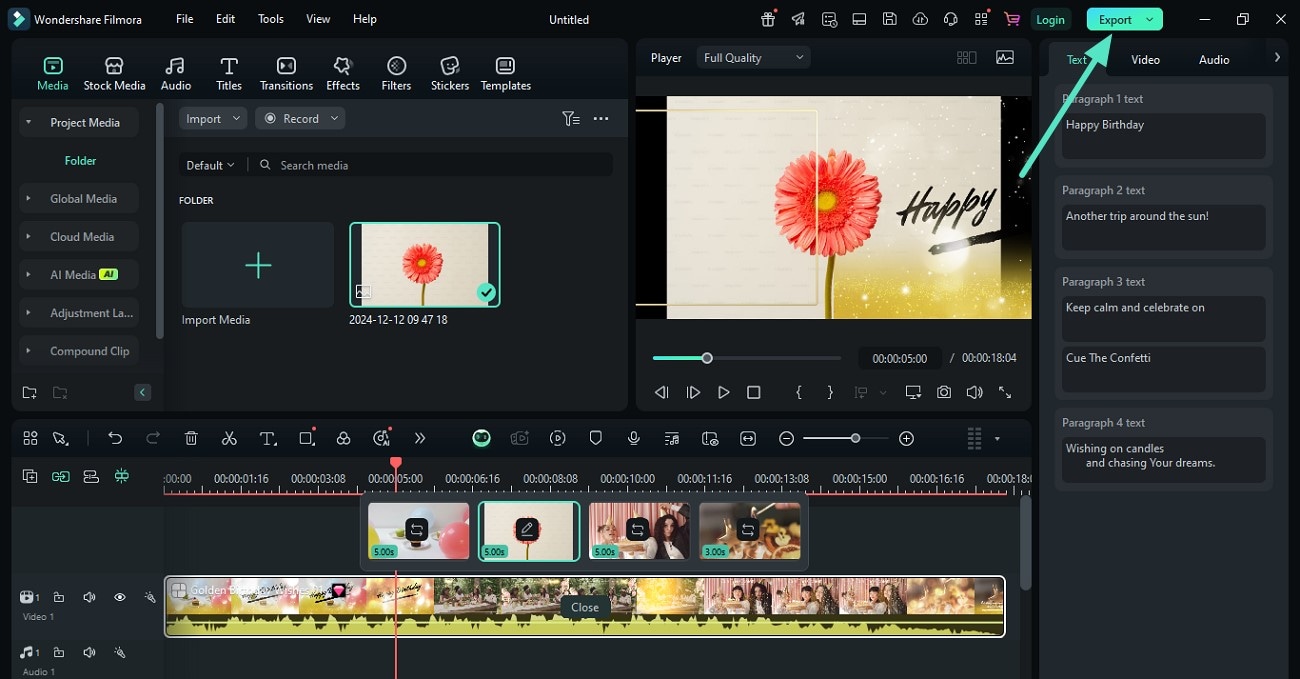Lock the Video 1 track
The width and height of the screenshot is (1300, 679).
pos(58,597)
